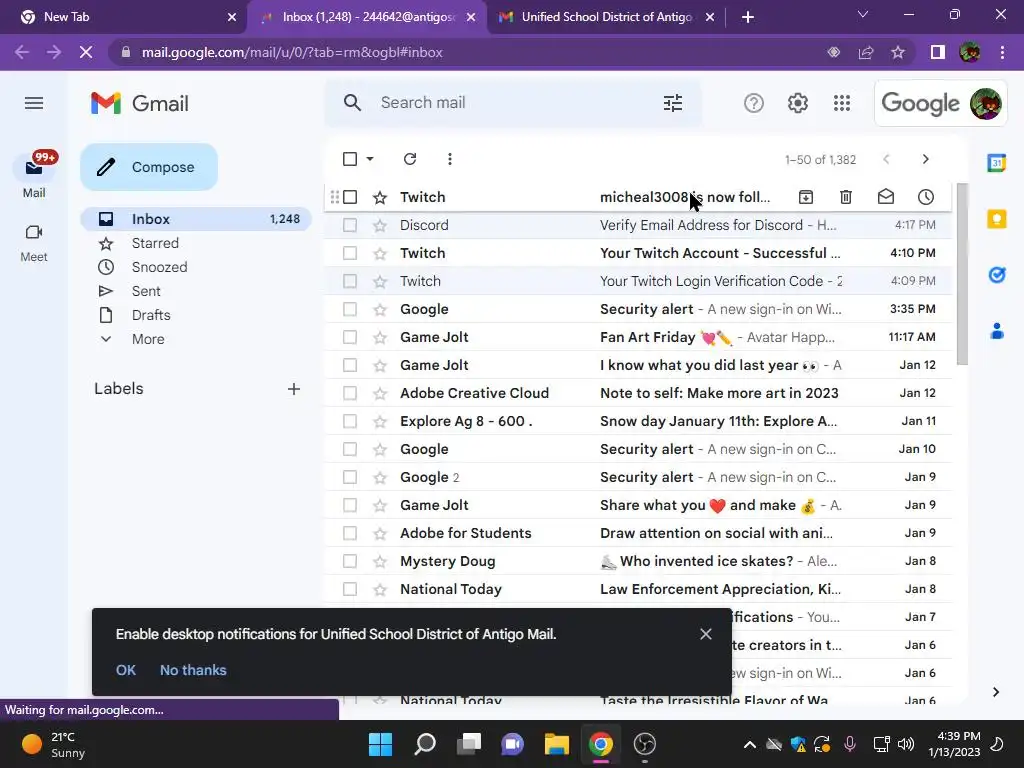1024x768 pixels.
Task: Open the Mail section in the left rail
Action: (x=34, y=175)
